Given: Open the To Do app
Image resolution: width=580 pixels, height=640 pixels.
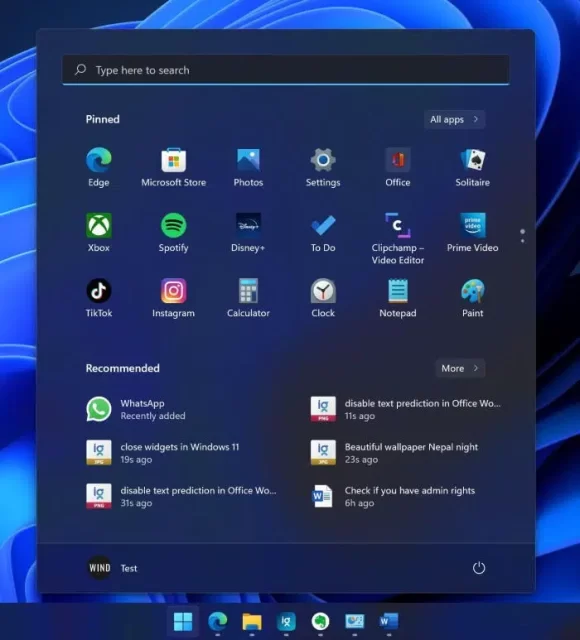Looking at the screenshot, I should click(x=323, y=233).
